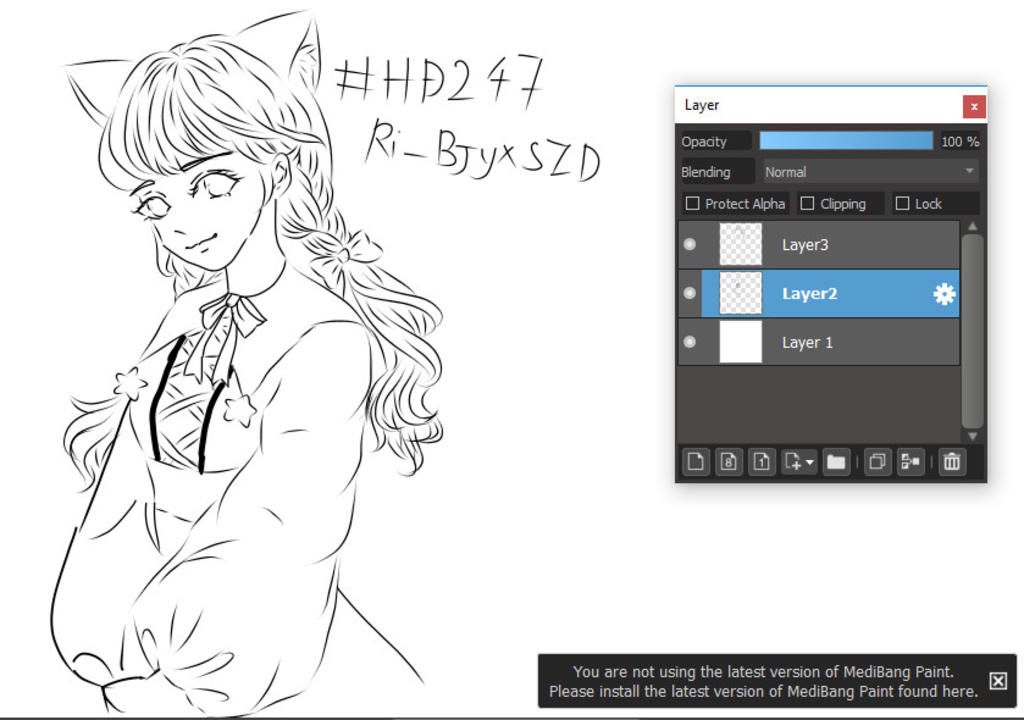Enable the Clipping checkbox
This screenshot has height=720, width=1024.
tap(808, 204)
